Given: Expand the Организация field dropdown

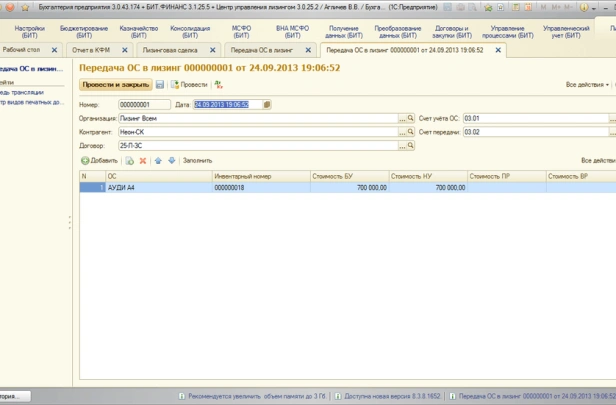Looking at the screenshot, I should (401, 118).
